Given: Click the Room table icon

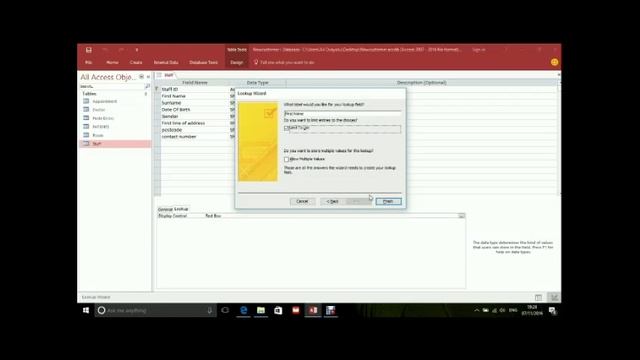Looking at the screenshot, I should click(86, 135).
